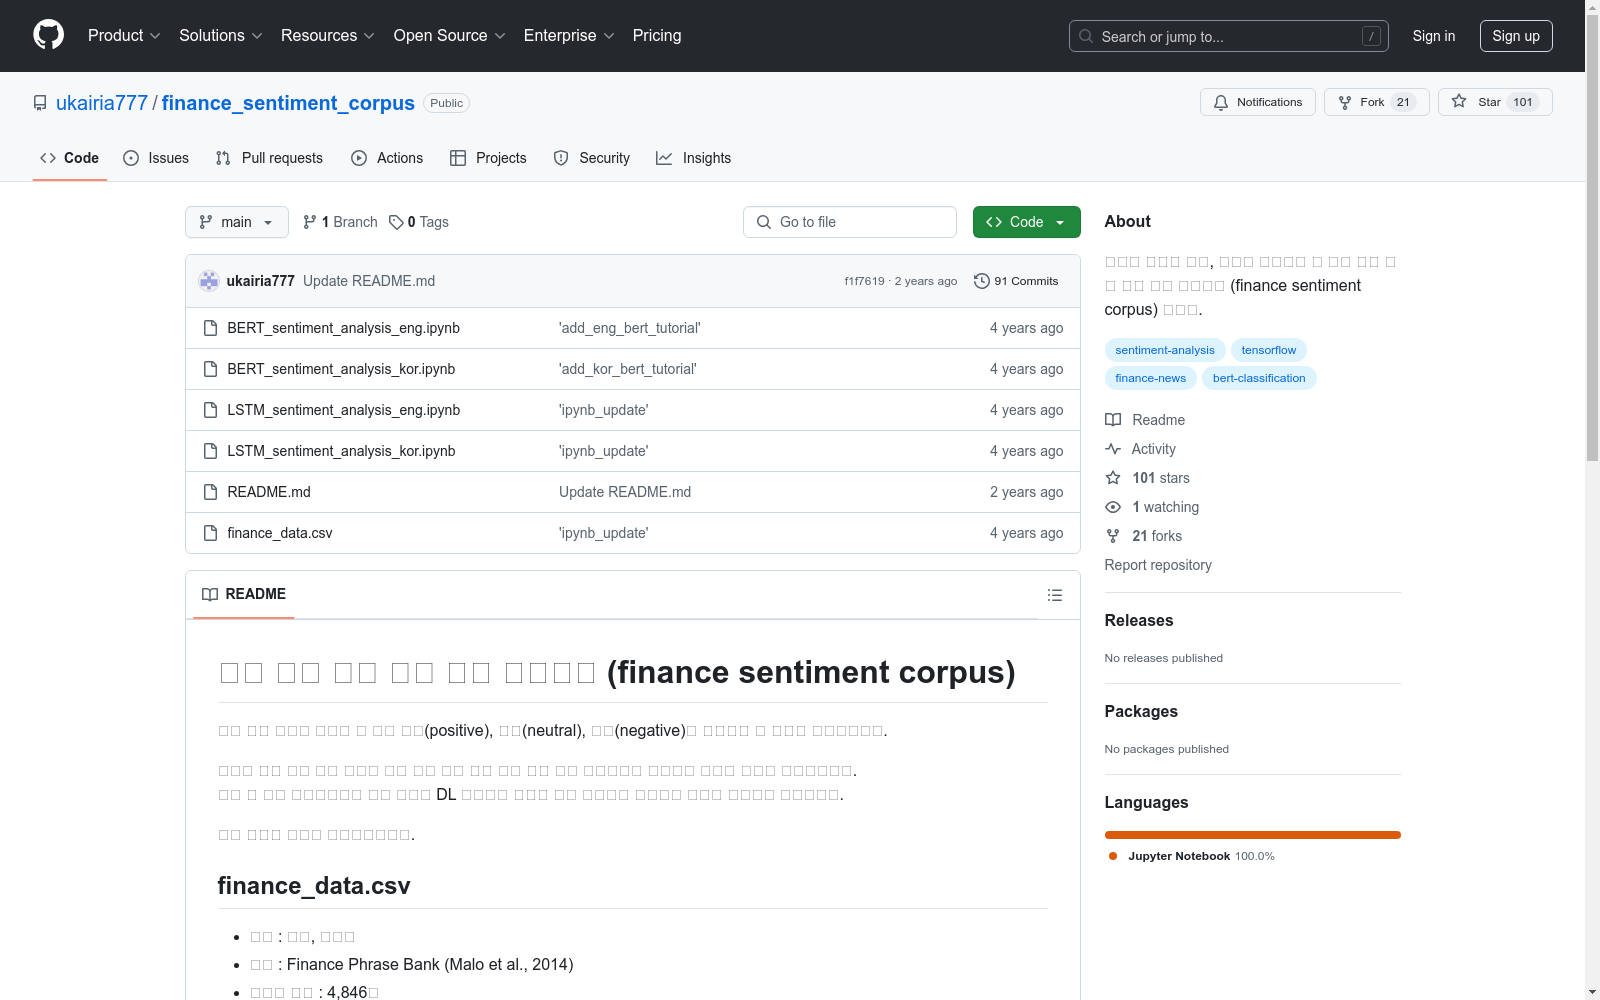Switch to the Code tab
The image size is (1600, 1000).
70,158
